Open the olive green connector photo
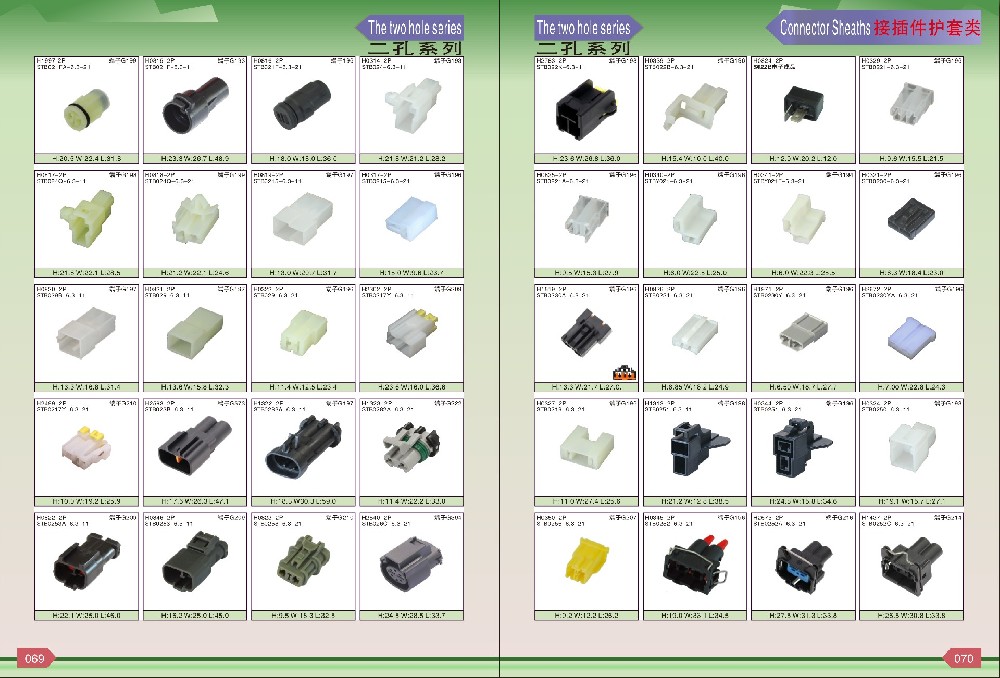1000x678 pixels. coord(304,559)
